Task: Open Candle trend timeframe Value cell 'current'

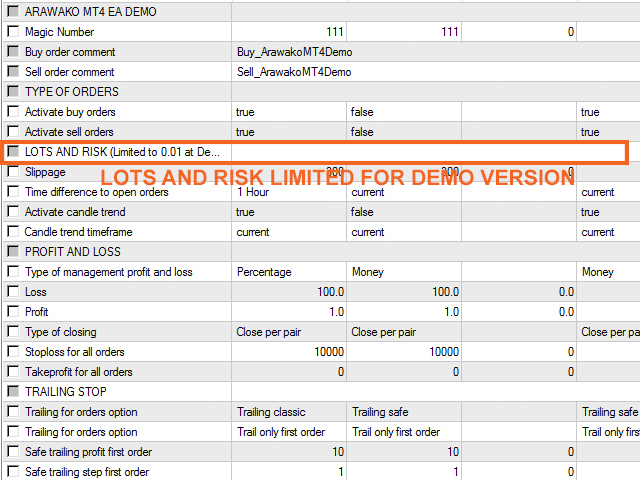Action: (x=289, y=232)
